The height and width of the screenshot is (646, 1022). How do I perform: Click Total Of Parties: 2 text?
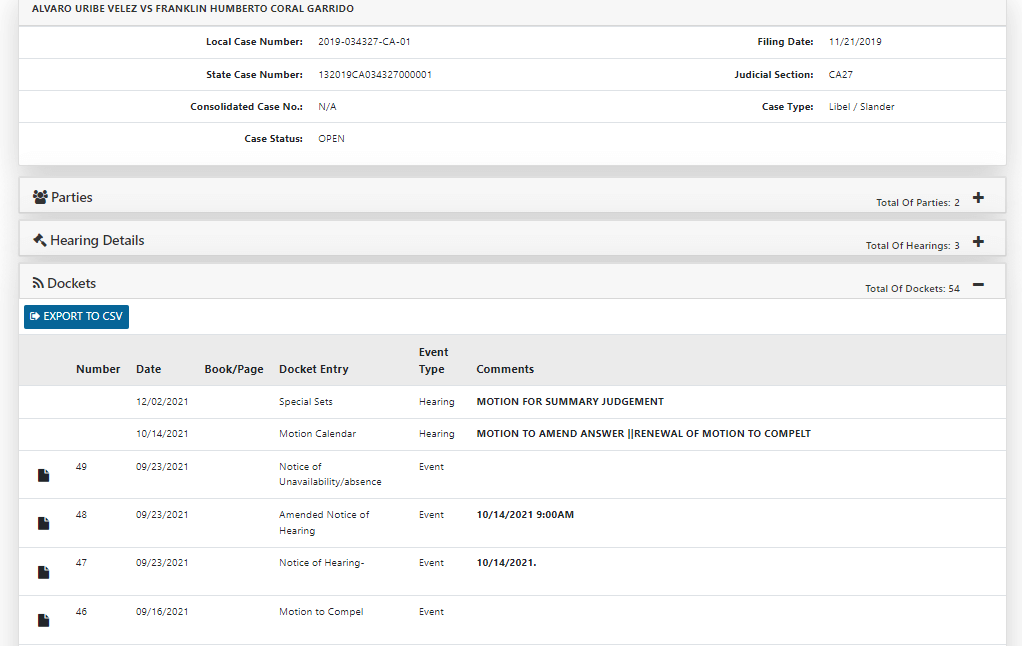(x=918, y=203)
